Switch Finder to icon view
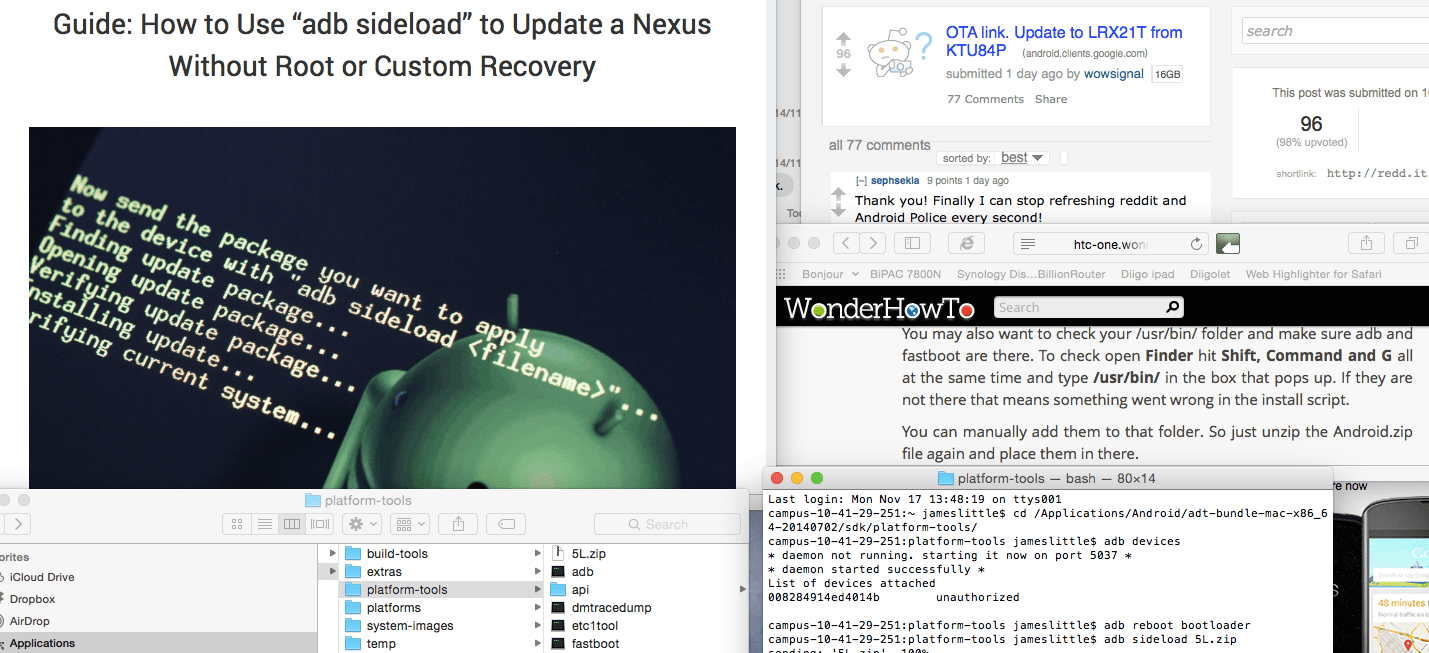The height and width of the screenshot is (653, 1429). [x=237, y=524]
